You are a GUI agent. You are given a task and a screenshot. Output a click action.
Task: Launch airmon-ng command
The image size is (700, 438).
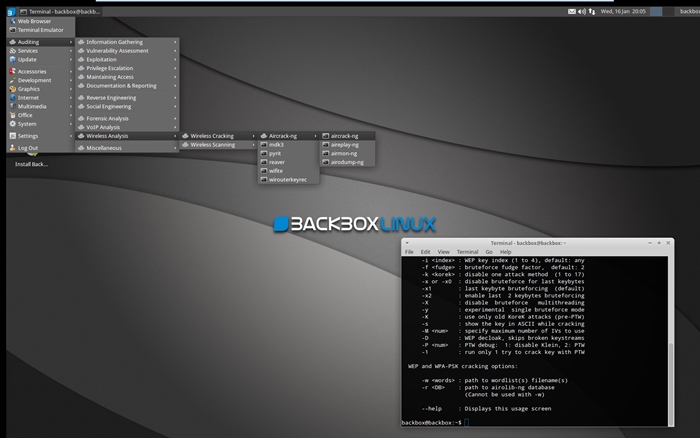(x=348, y=153)
